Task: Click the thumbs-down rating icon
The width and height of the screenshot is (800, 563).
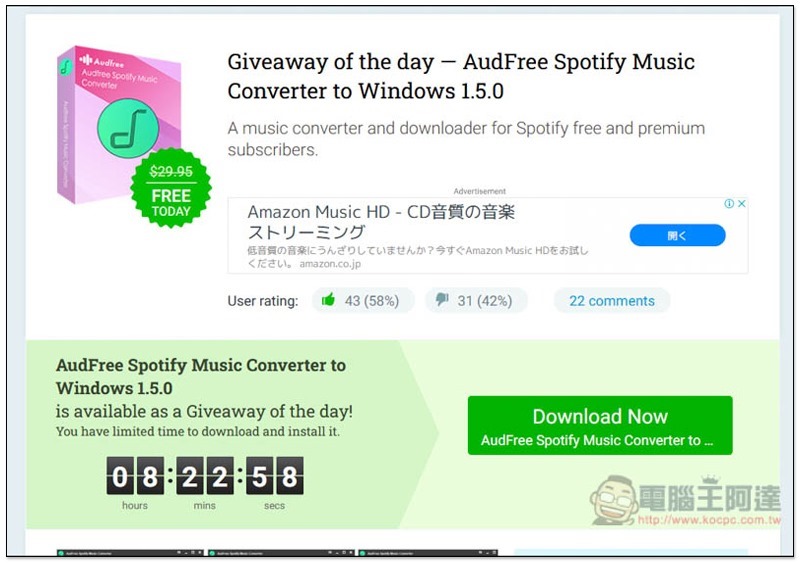Action: coord(442,300)
